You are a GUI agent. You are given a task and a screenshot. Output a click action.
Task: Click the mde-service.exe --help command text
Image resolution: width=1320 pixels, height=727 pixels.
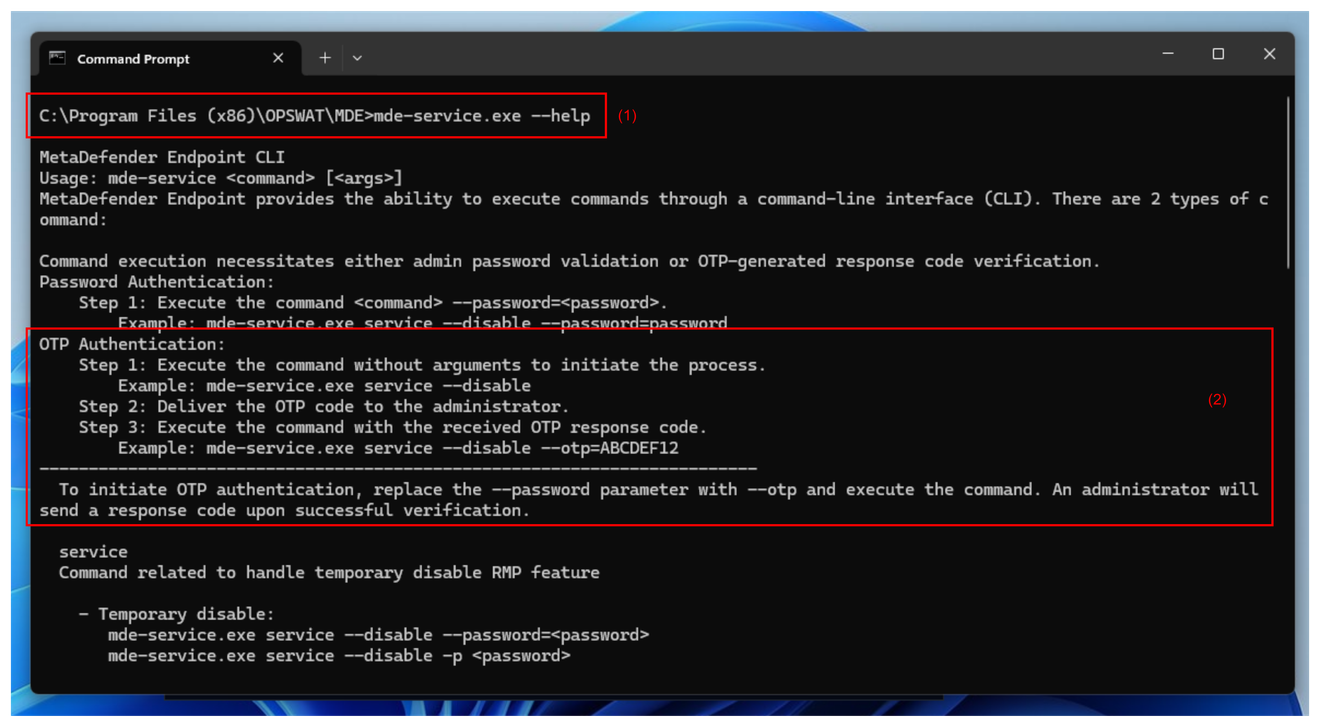point(482,115)
